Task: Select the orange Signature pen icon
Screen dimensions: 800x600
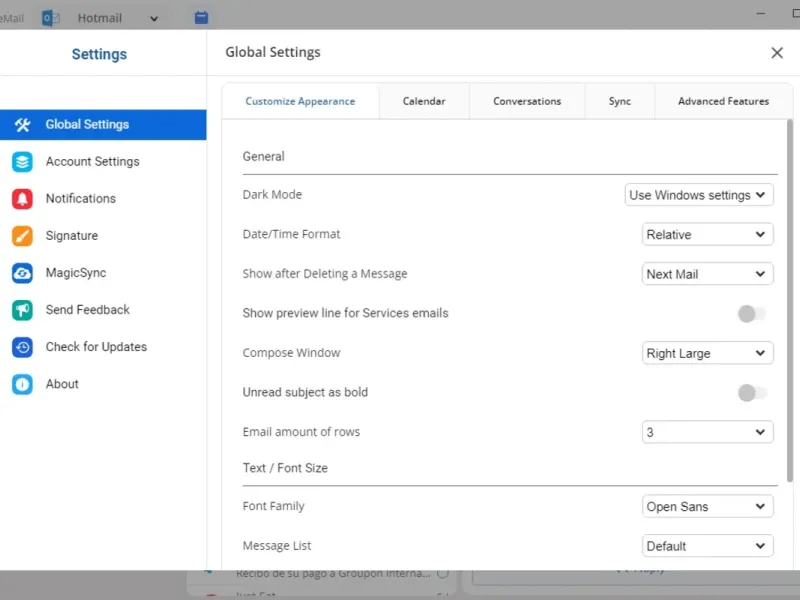Action: click(22, 236)
